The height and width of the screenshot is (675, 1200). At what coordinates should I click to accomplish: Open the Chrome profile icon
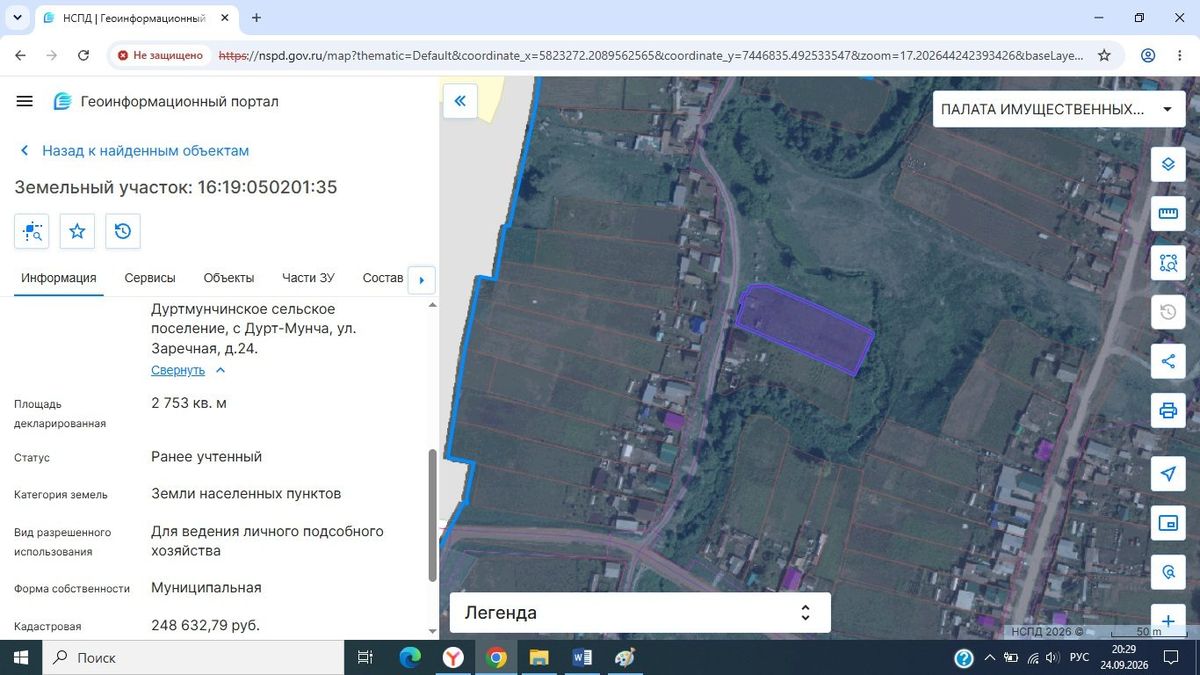coord(1148,56)
